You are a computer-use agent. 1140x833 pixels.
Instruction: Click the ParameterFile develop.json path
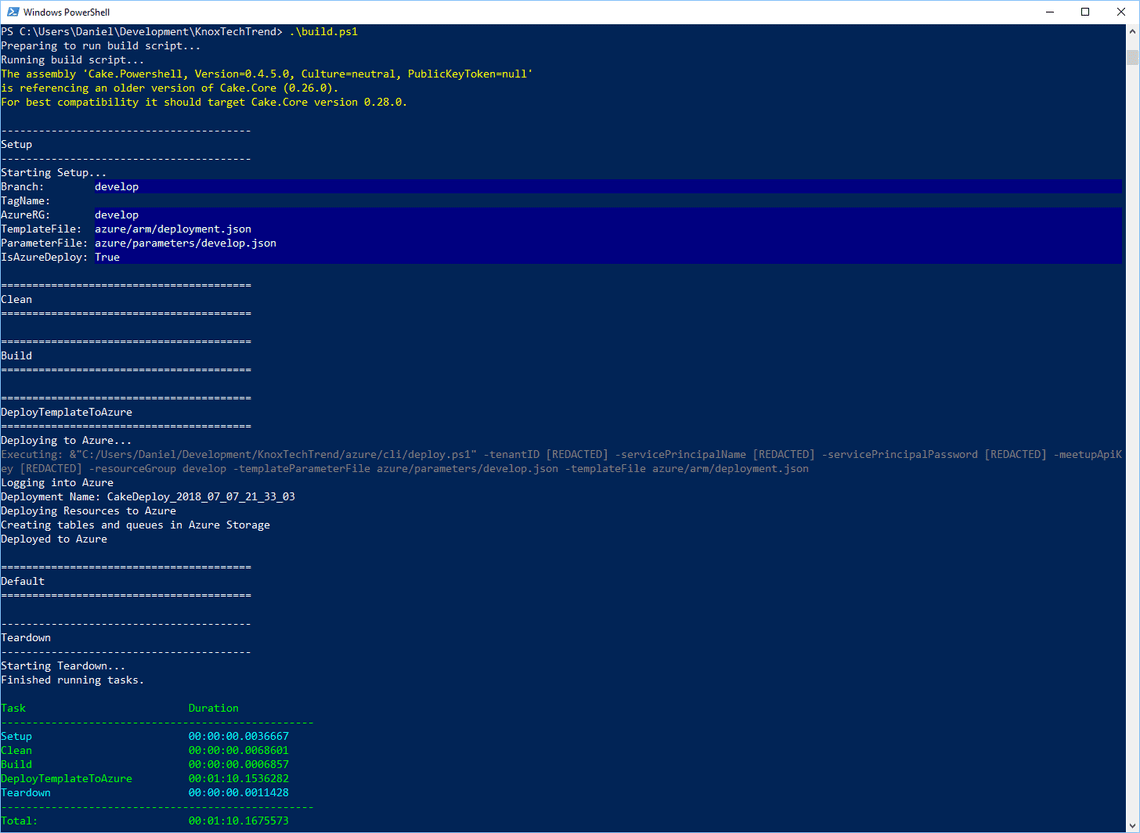pyautogui.click(x=185, y=242)
